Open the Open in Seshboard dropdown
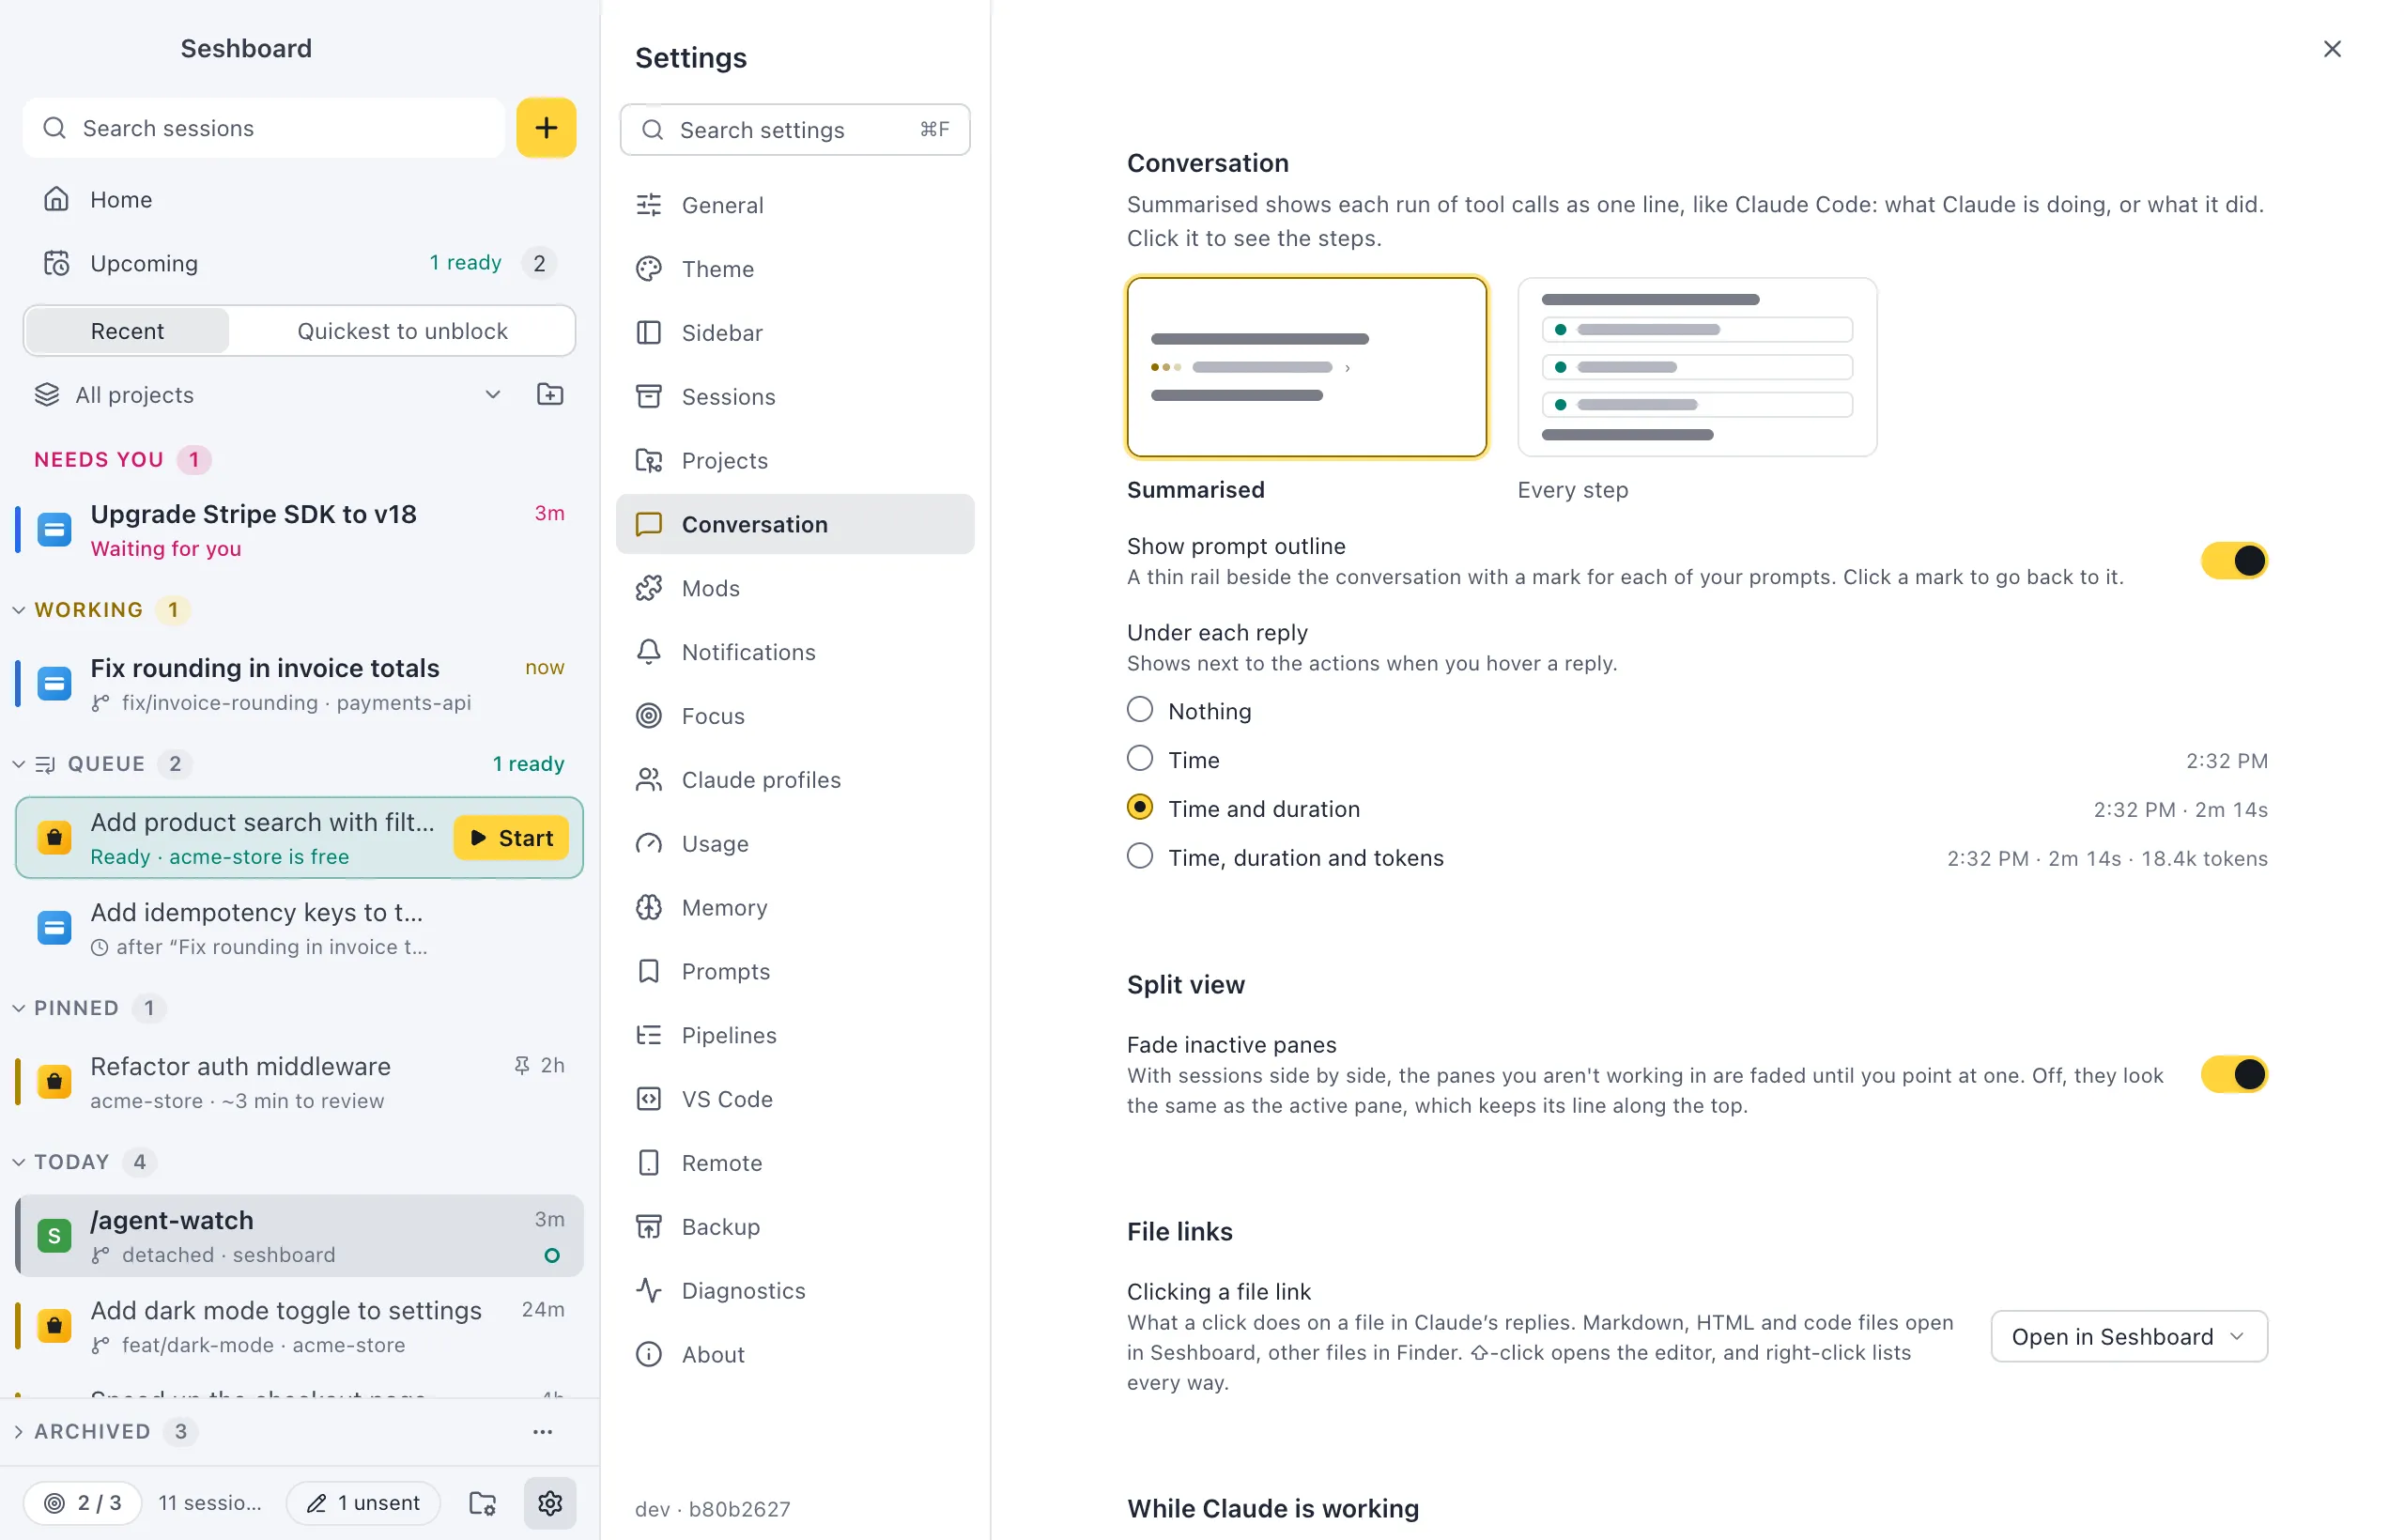This screenshot has width=2404, height=1540. click(2129, 1337)
